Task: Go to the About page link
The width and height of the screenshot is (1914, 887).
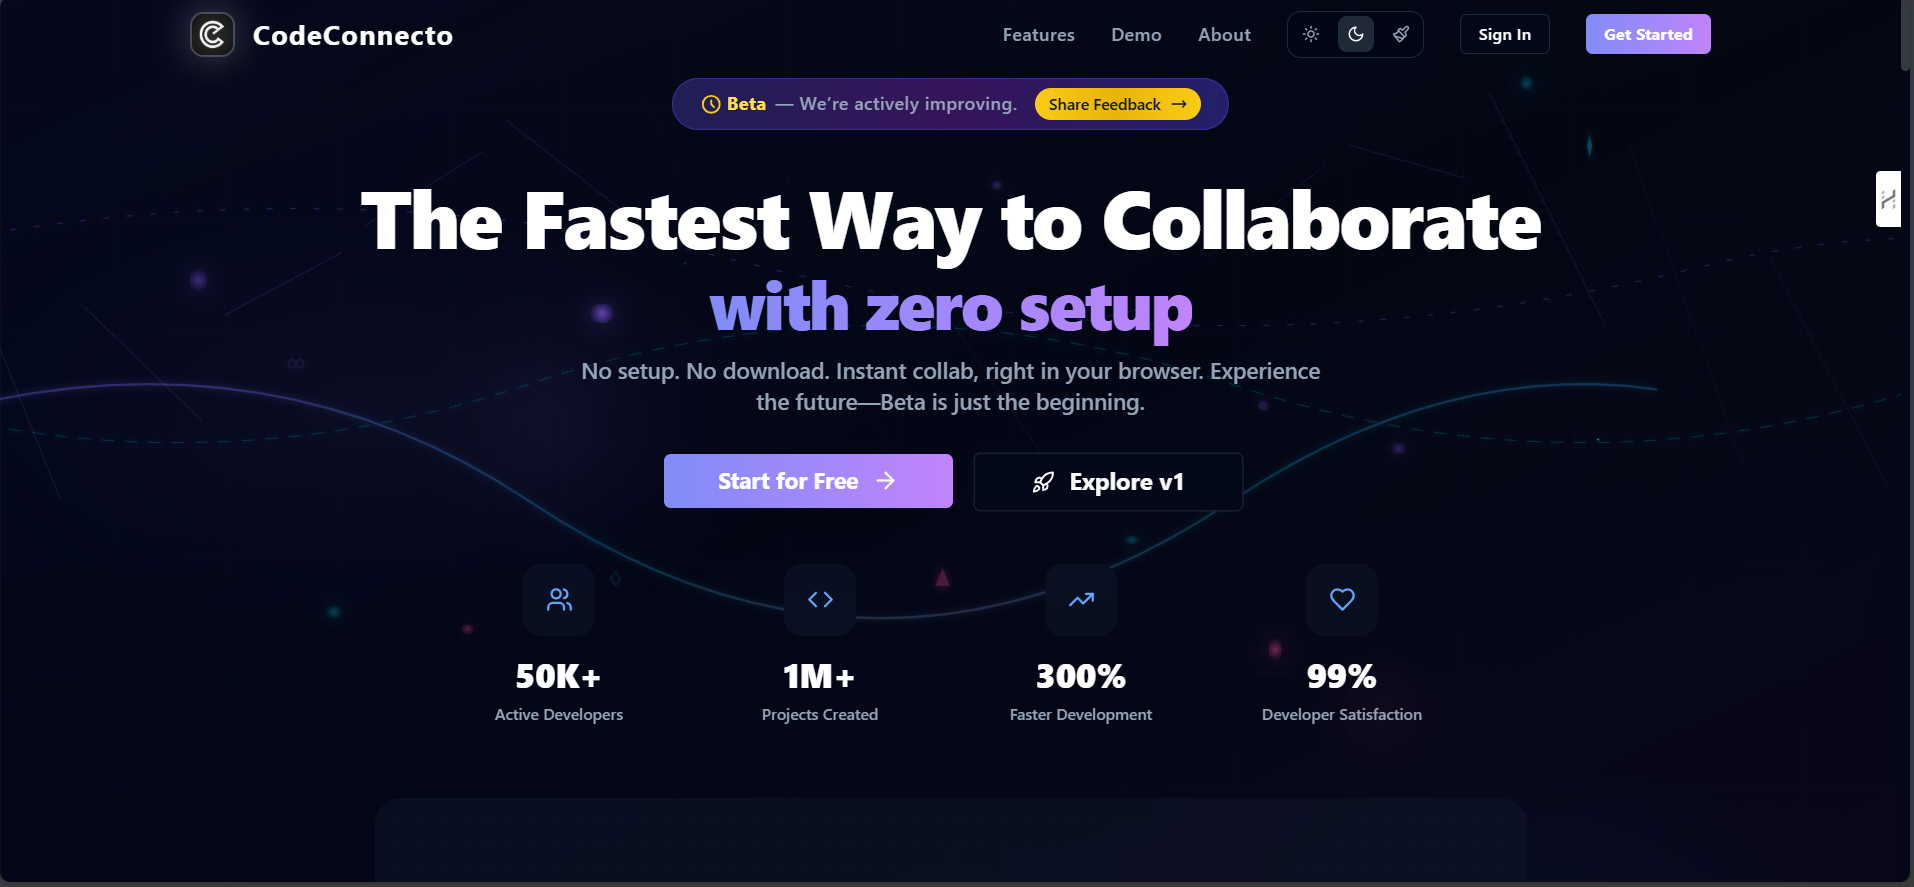Action: pyautogui.click(x=1224, y=35)
